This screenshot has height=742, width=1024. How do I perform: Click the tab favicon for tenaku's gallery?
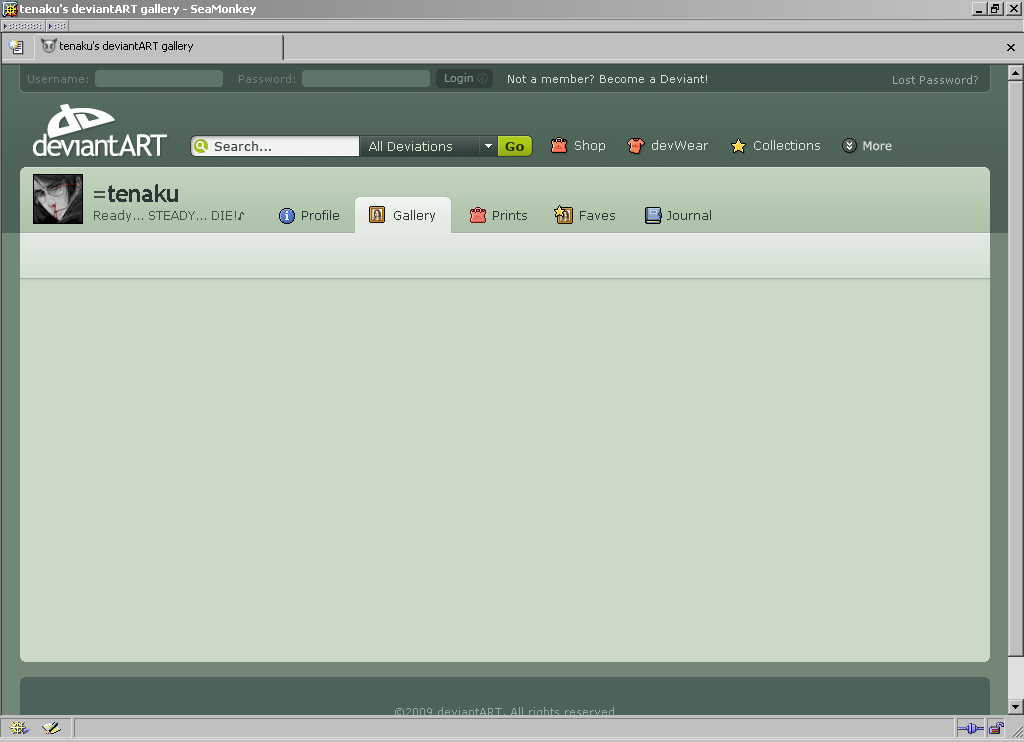click(48, 46)
